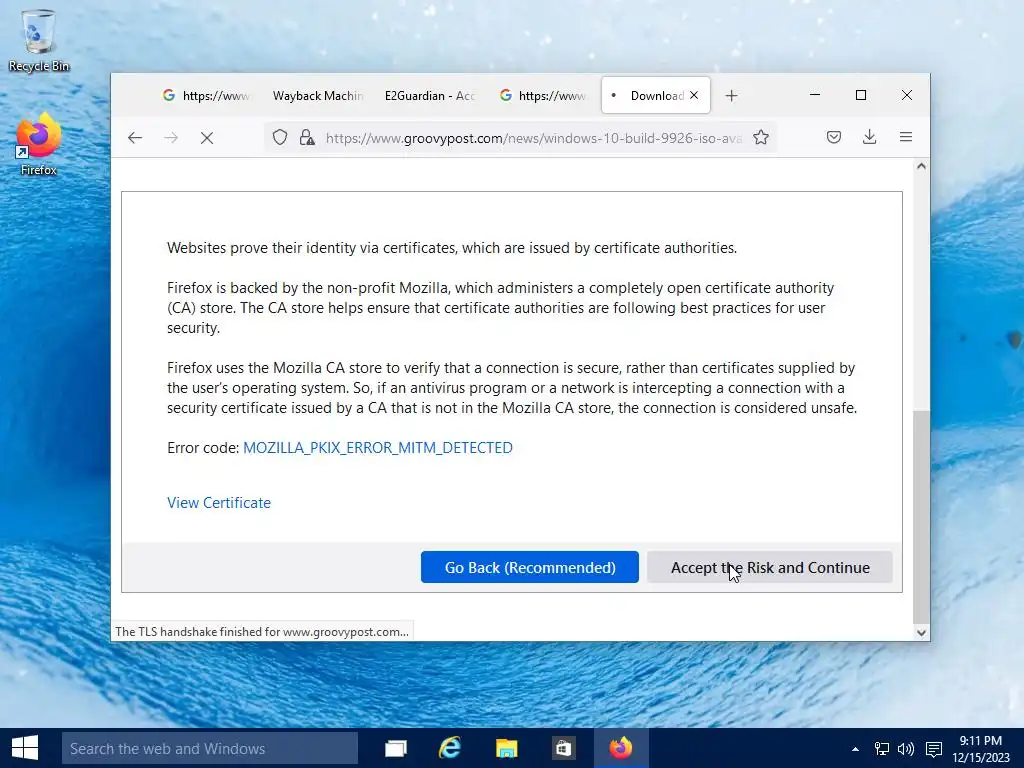Image resolution: width=1024 pixels, height=768 pixels.
Task: Click the vertical scrollbar thumb
Action: (x=921, y=516)
